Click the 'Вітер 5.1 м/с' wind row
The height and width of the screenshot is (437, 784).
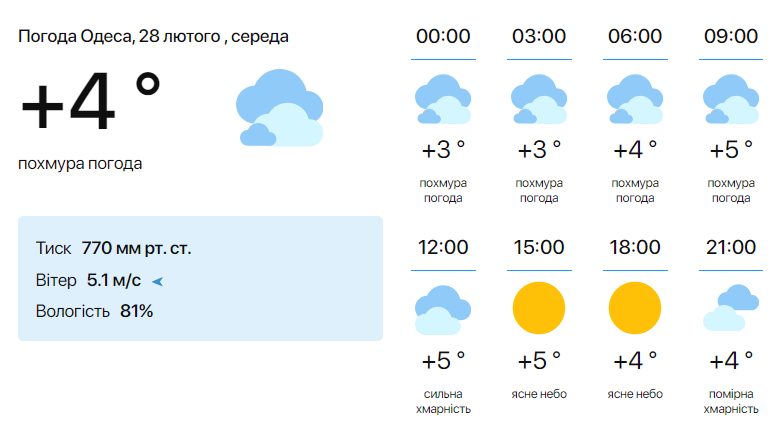(x=88, y=280)
